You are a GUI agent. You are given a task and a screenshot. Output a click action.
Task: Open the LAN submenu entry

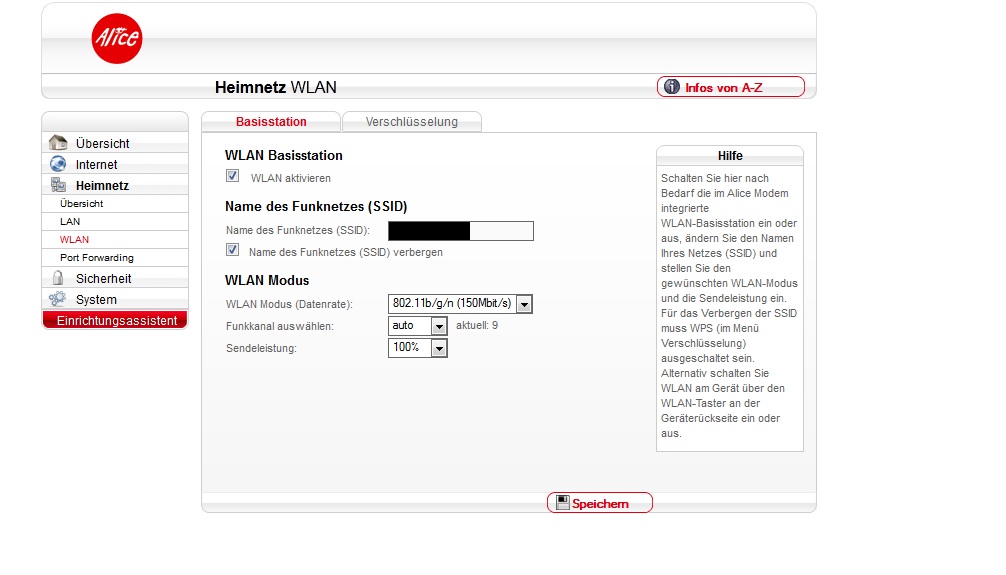click(70, 221)
